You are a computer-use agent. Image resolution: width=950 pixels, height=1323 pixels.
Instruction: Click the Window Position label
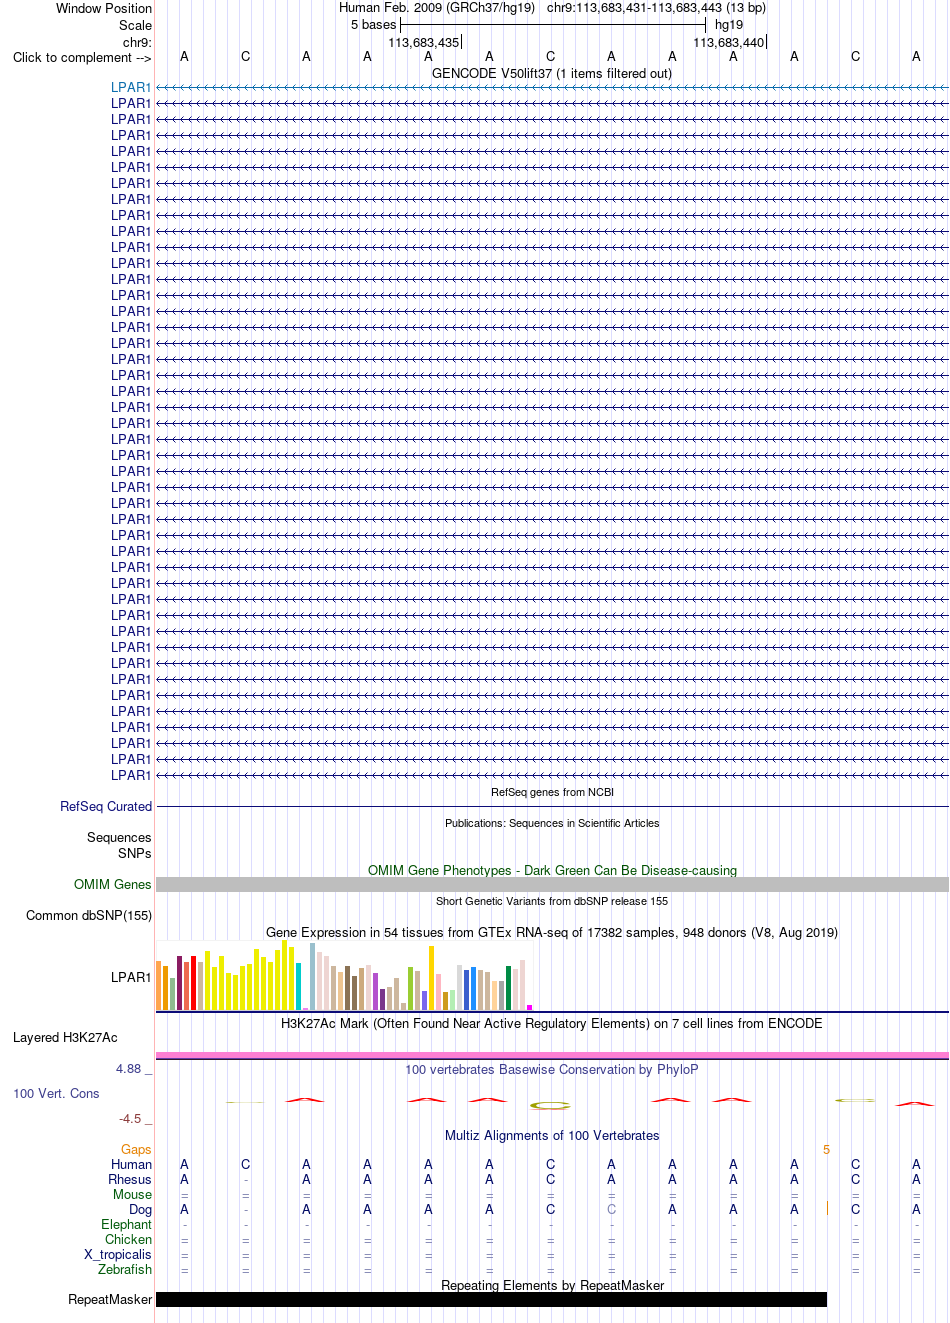click(104, 8)
